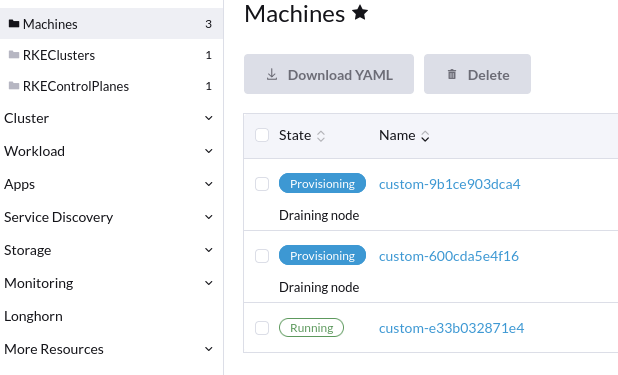Sort by State using its sort arrows
Screen dimensions: 618x375
click(321, 136)
